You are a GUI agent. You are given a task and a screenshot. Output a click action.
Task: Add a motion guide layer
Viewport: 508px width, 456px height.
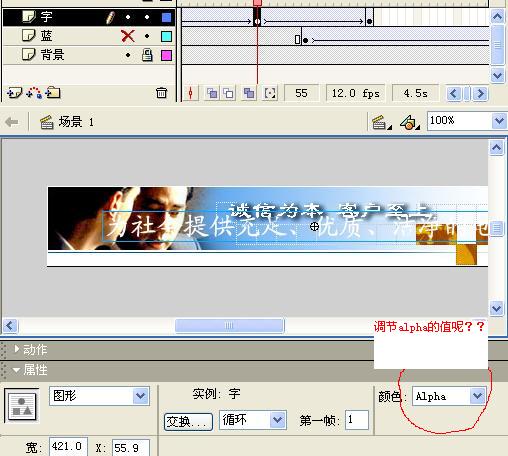(34, 93)
